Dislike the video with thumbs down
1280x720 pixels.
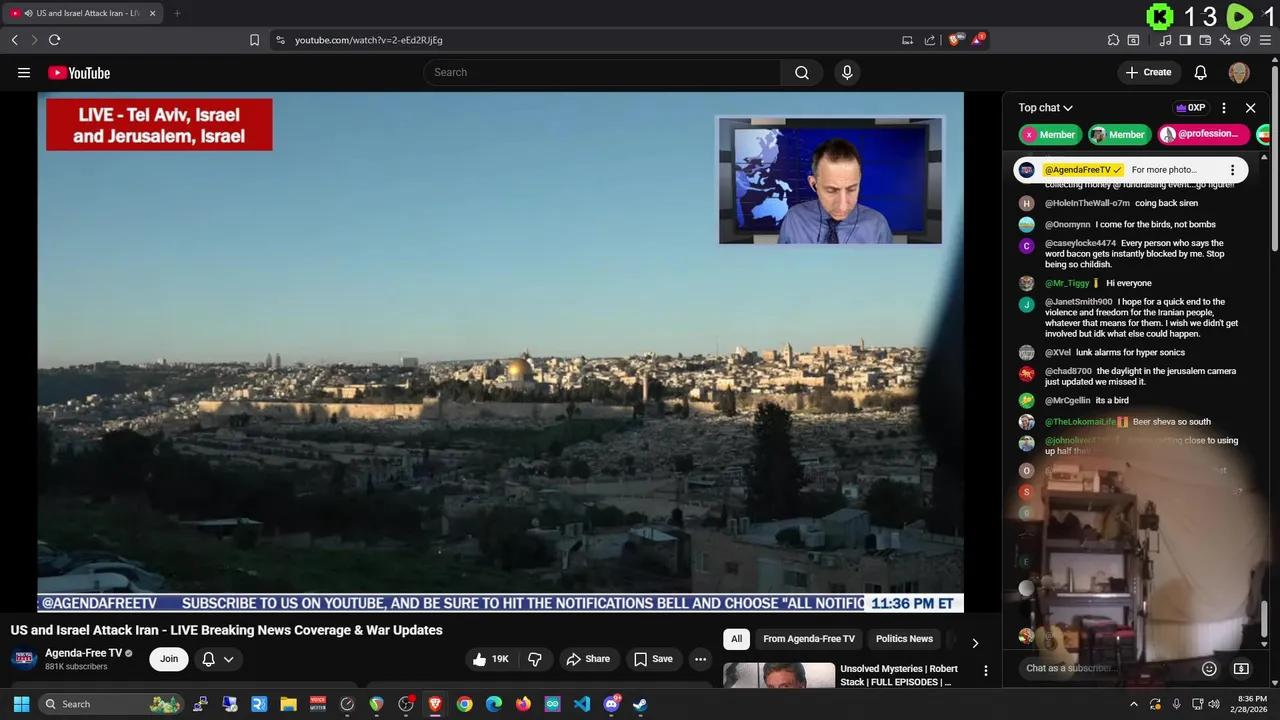pos(535,659)
